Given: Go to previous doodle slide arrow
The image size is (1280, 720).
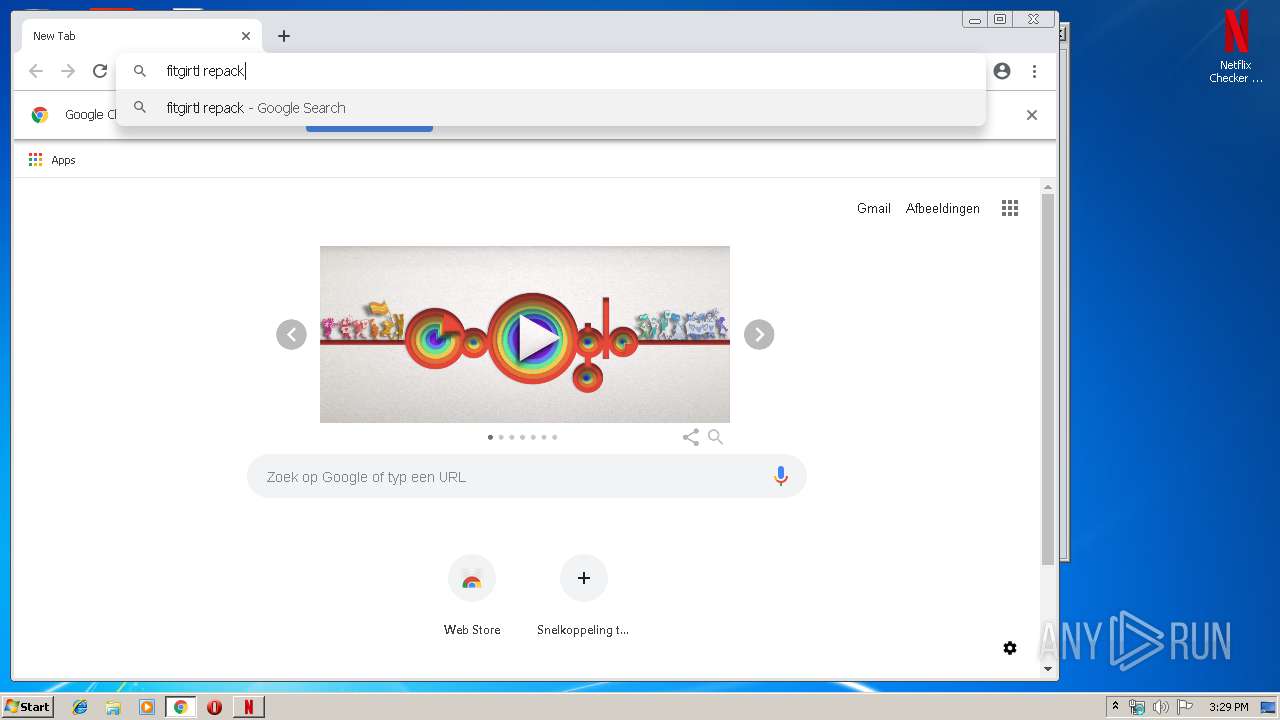Looking at the screenshot, I should tap(291, 334).
